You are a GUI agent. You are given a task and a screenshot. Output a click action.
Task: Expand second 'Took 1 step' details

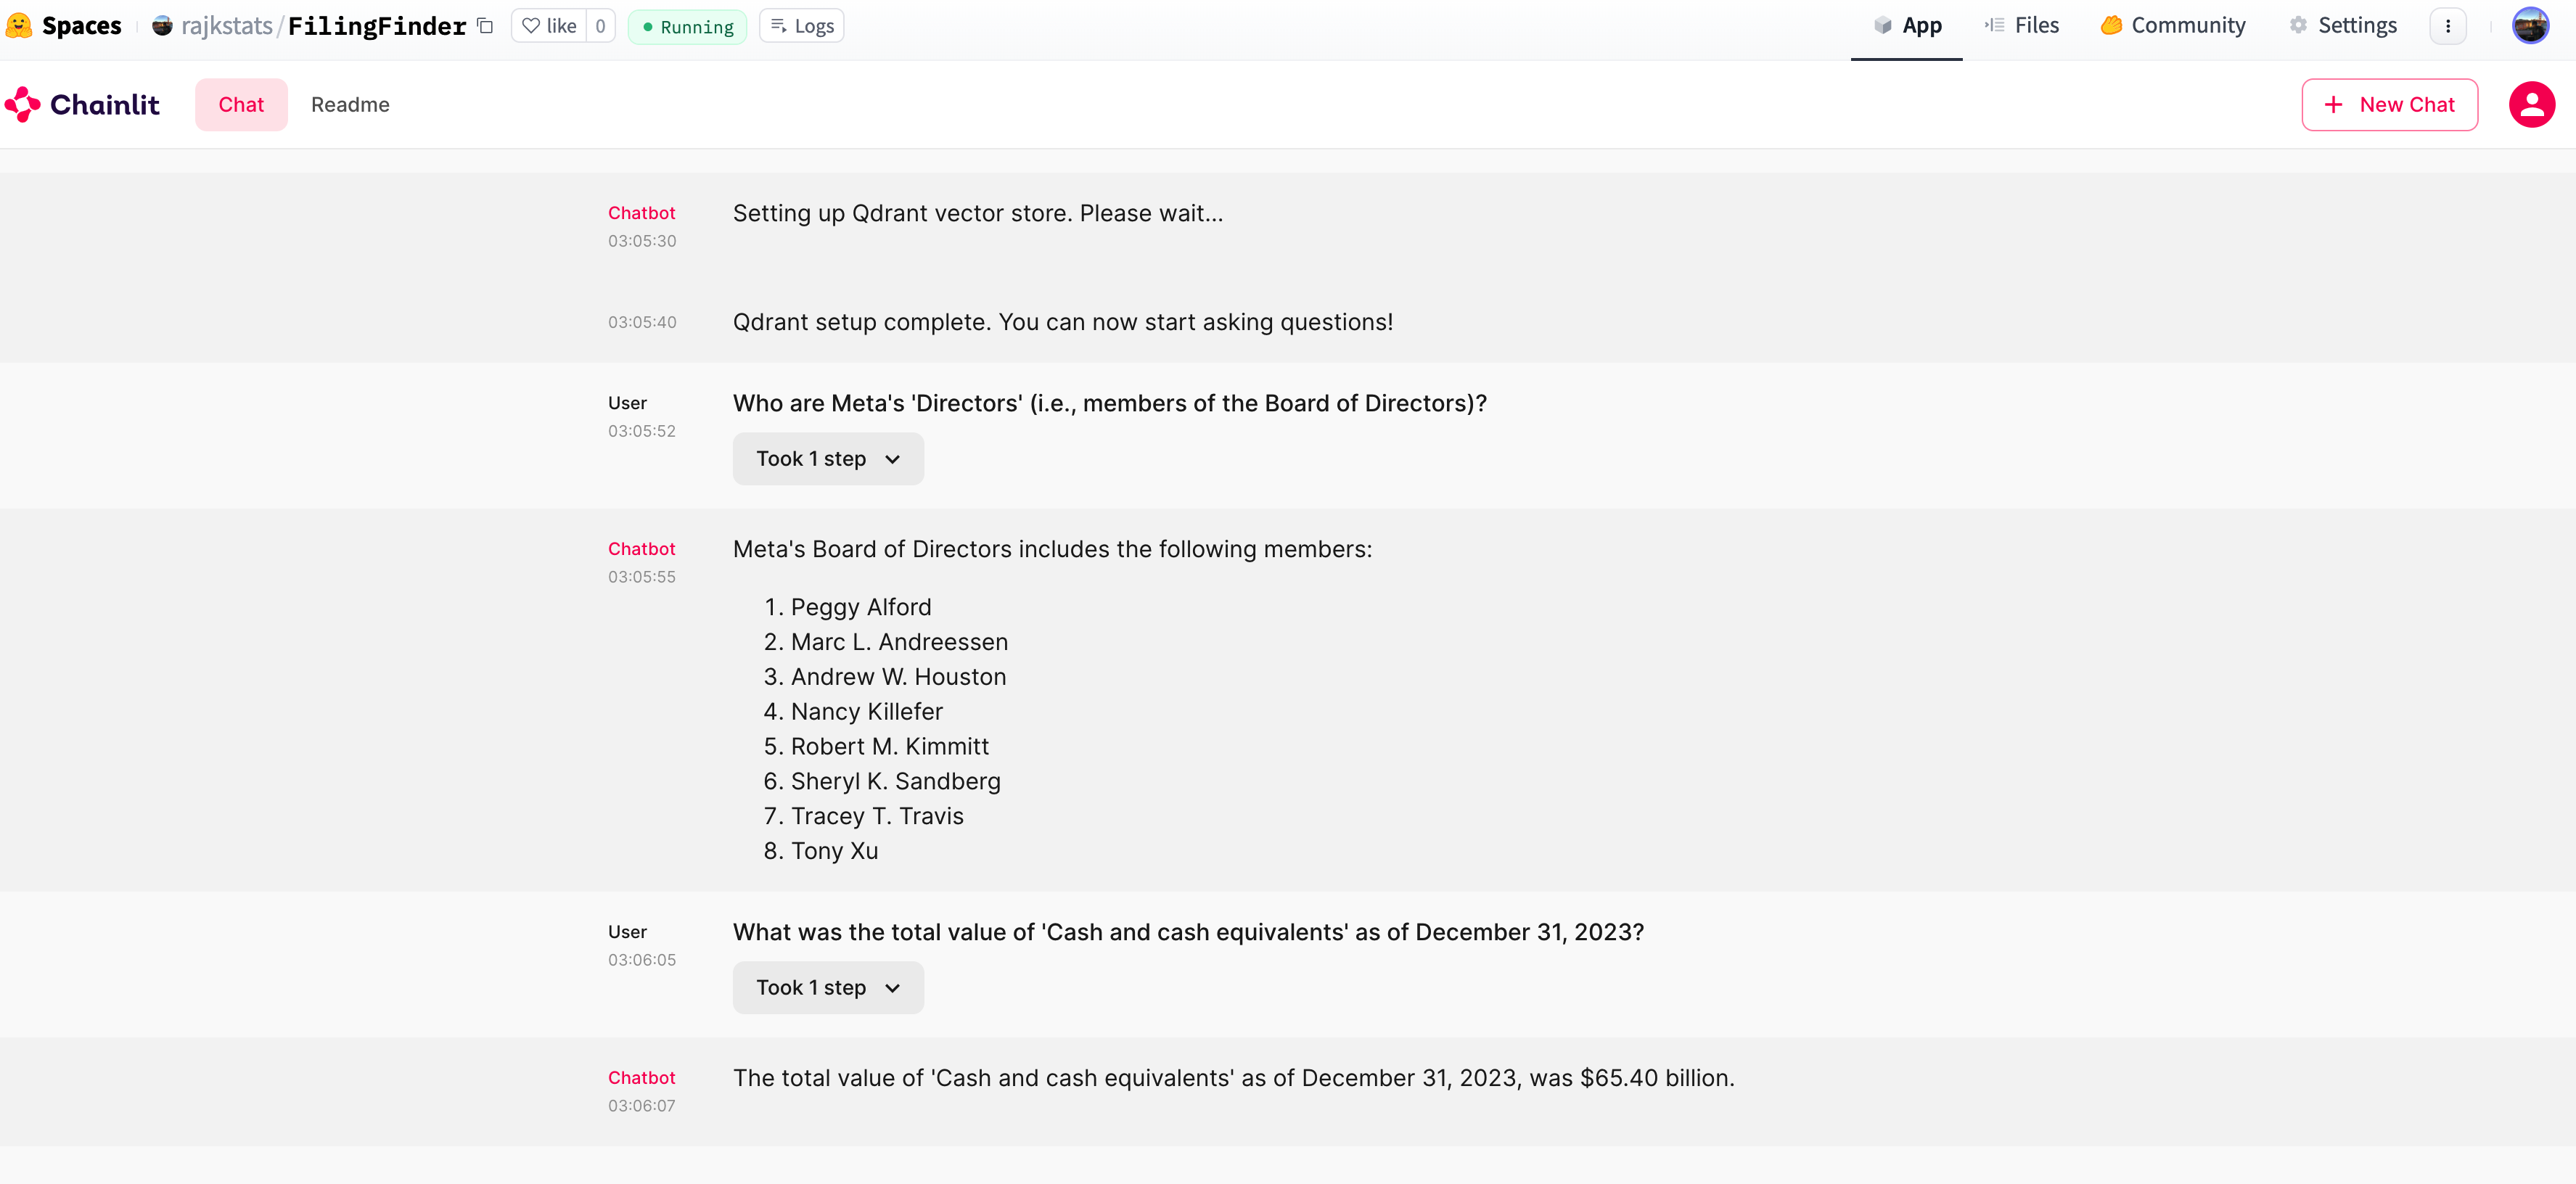coord(827,988)
